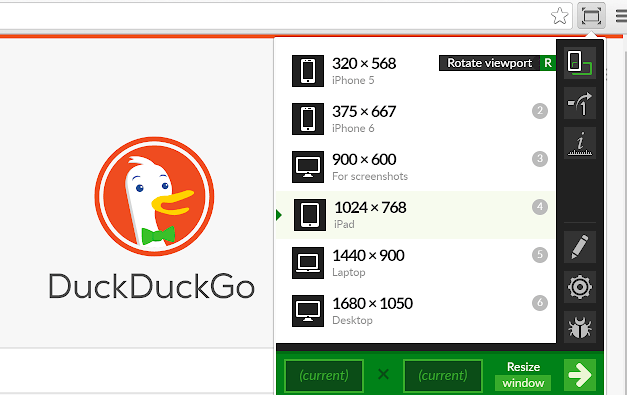This screenshot has width=627, height=395.
Task: Click the For screenshots monitor icon
Action: (308, 167)
